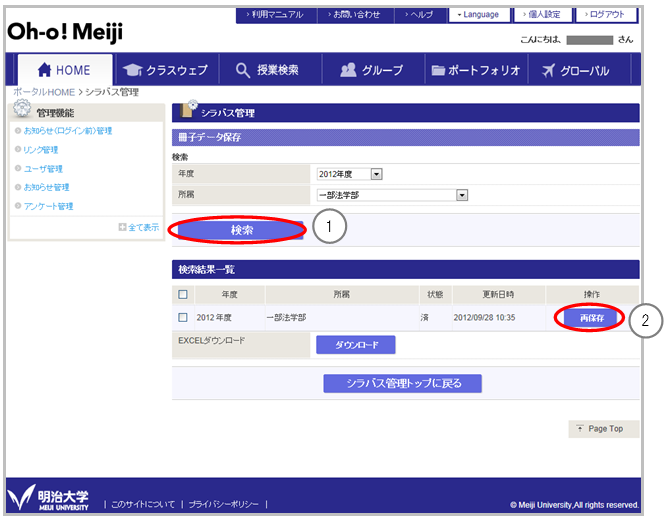Click the 操作 column header

point(592,294)
